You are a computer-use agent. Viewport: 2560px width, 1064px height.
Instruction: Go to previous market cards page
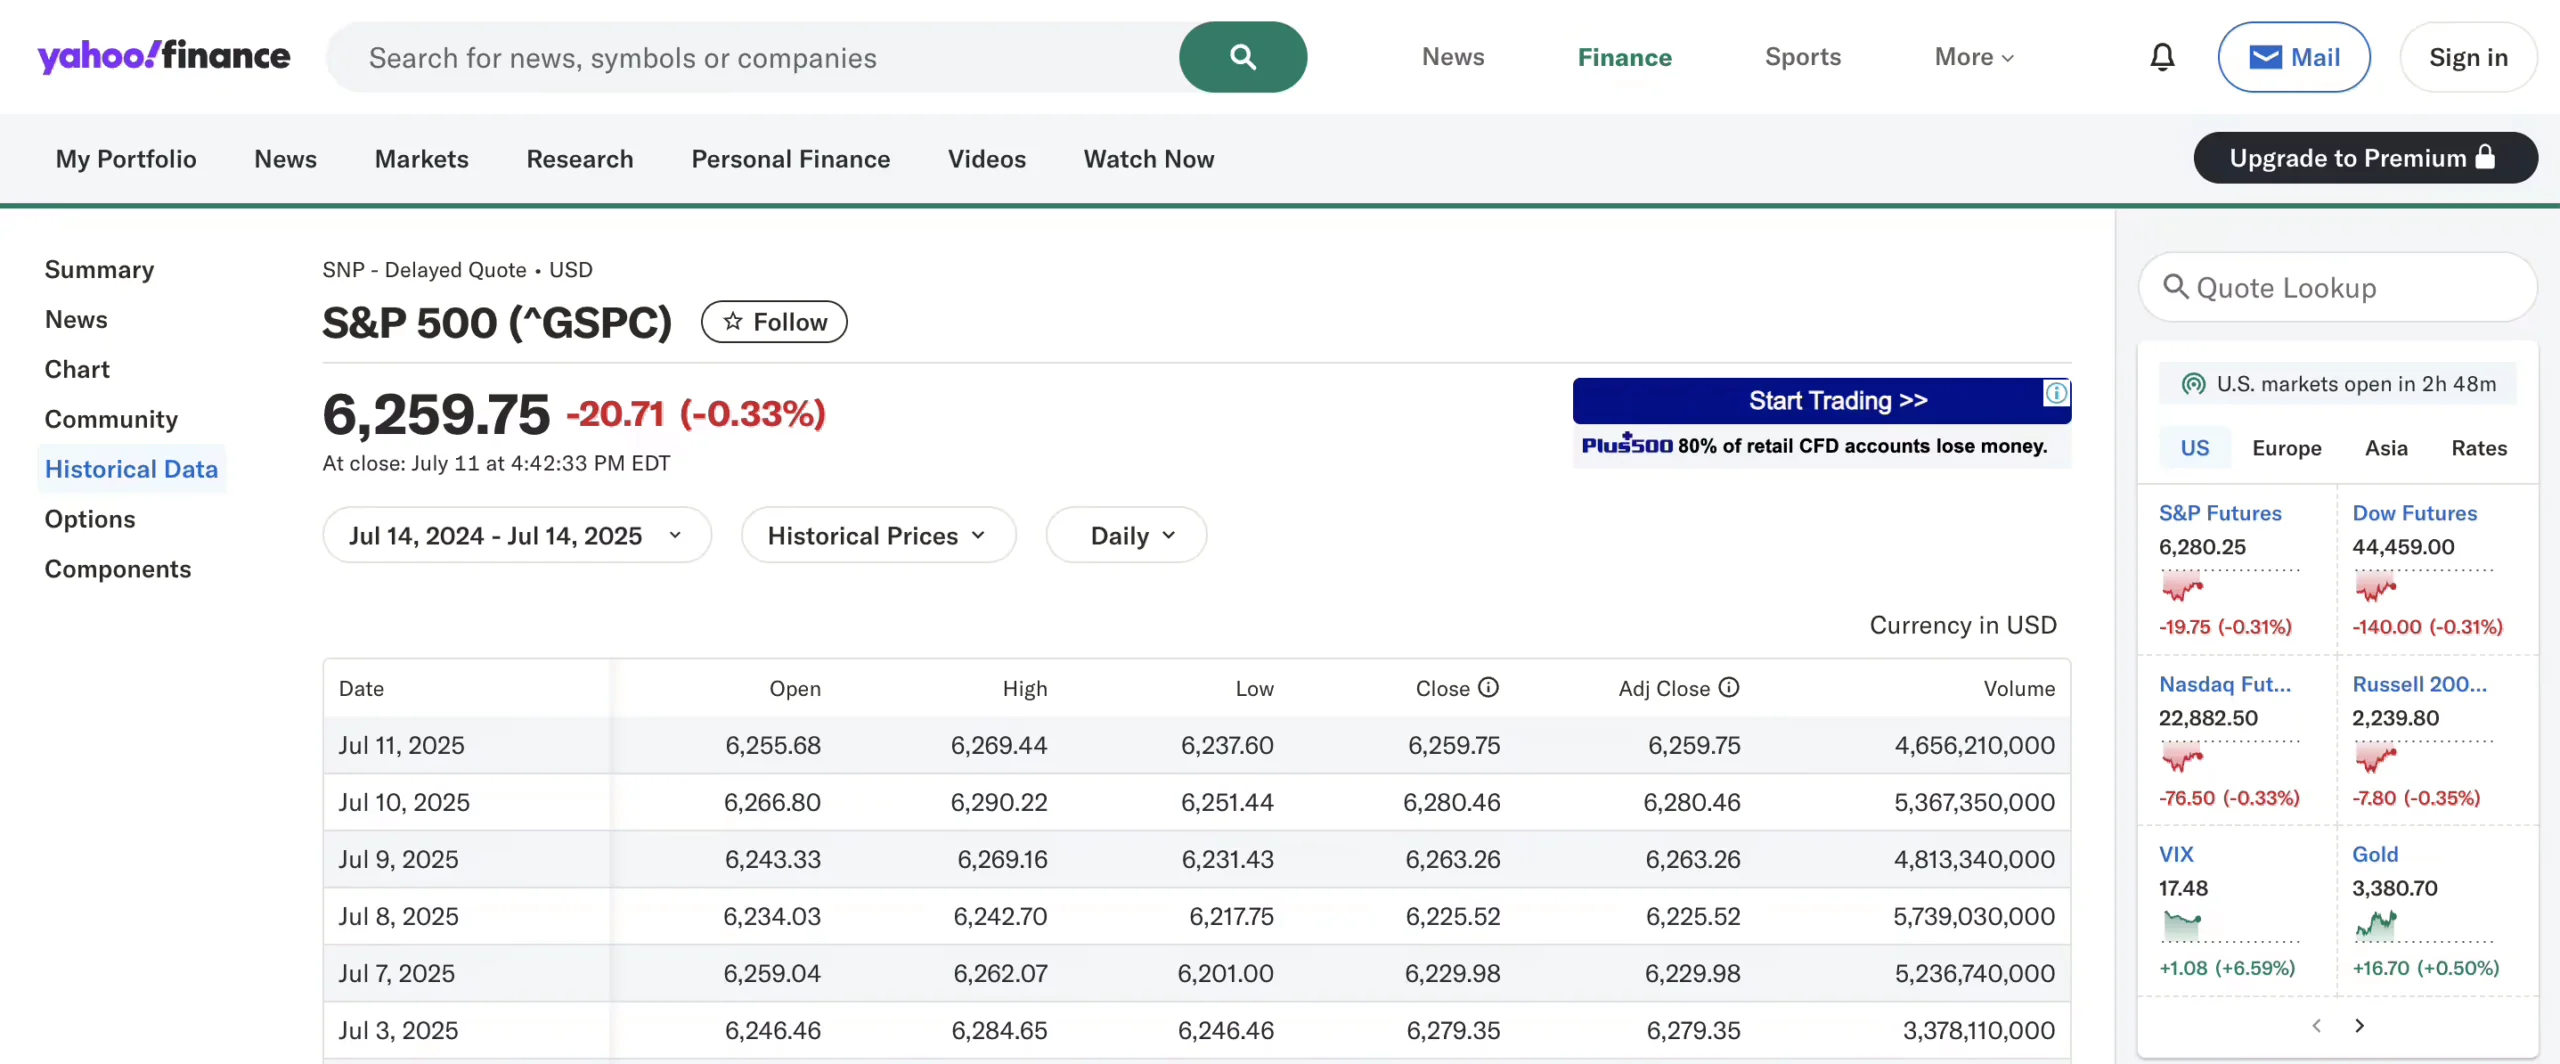point(2316,1025)
